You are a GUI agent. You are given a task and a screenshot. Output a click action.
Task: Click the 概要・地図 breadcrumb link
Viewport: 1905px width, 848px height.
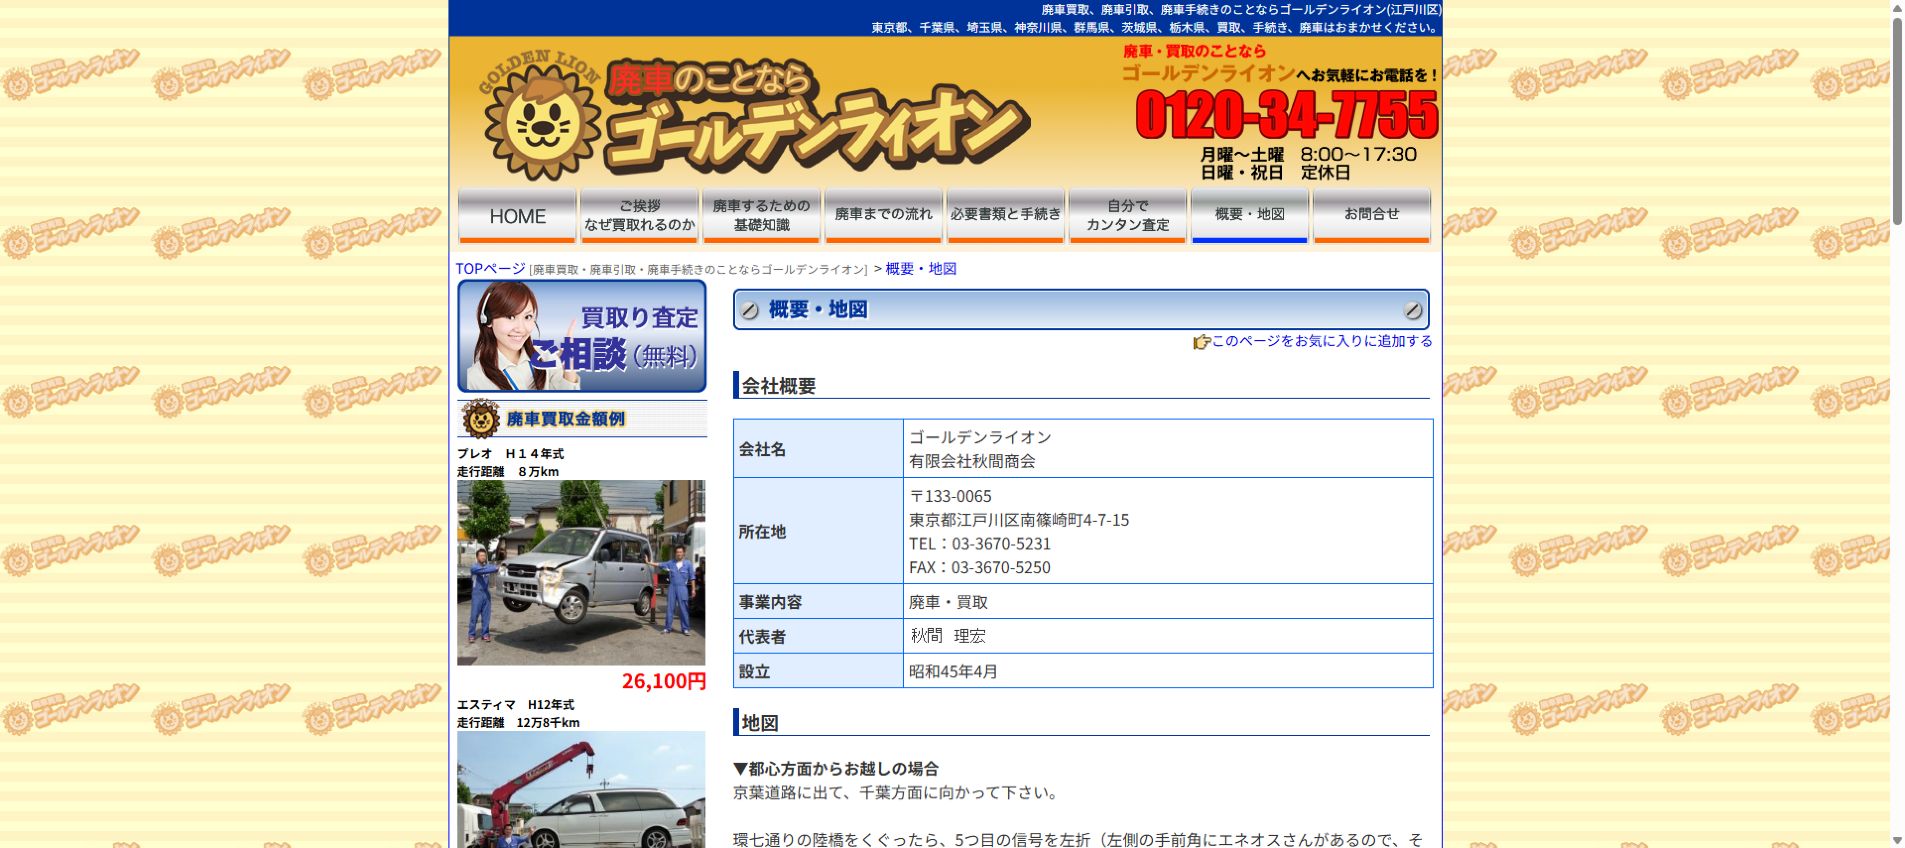921,269
